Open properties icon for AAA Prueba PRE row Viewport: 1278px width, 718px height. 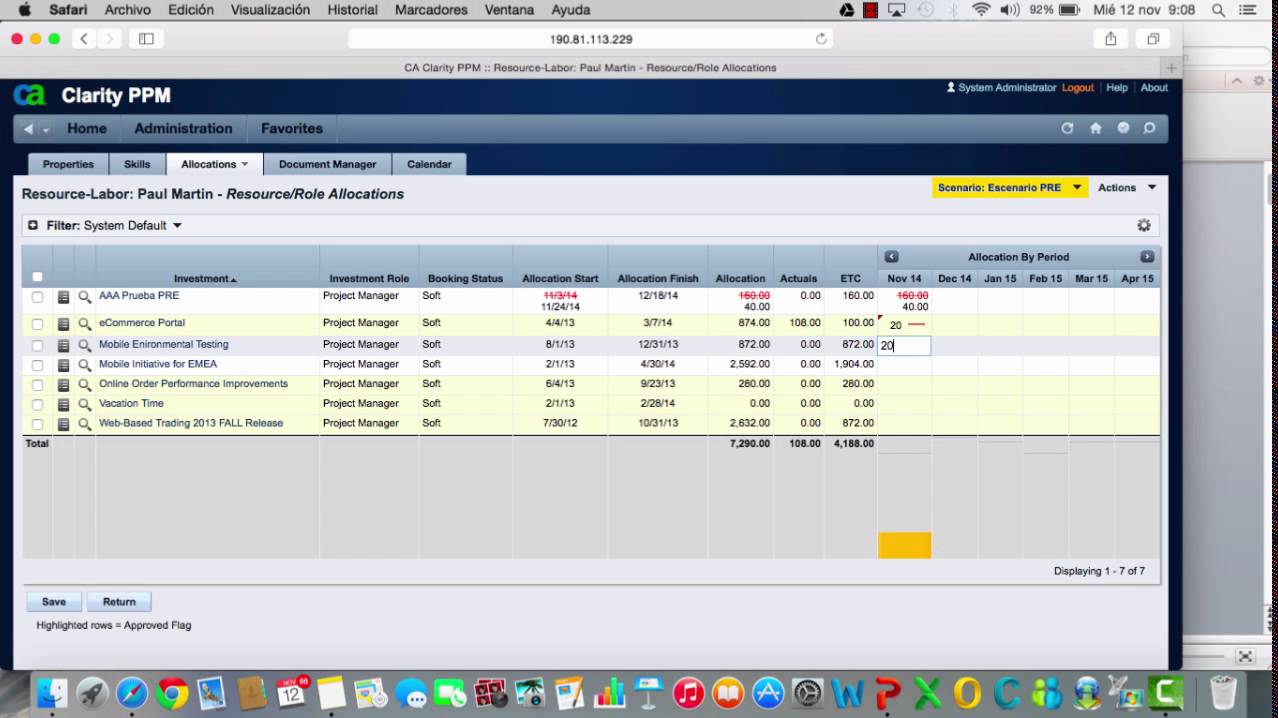pos(63,297)
